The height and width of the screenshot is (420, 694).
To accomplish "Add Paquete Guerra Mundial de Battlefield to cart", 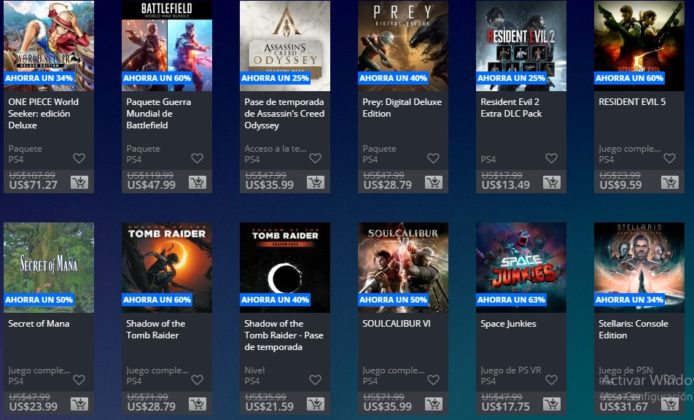I will [197, 182].
